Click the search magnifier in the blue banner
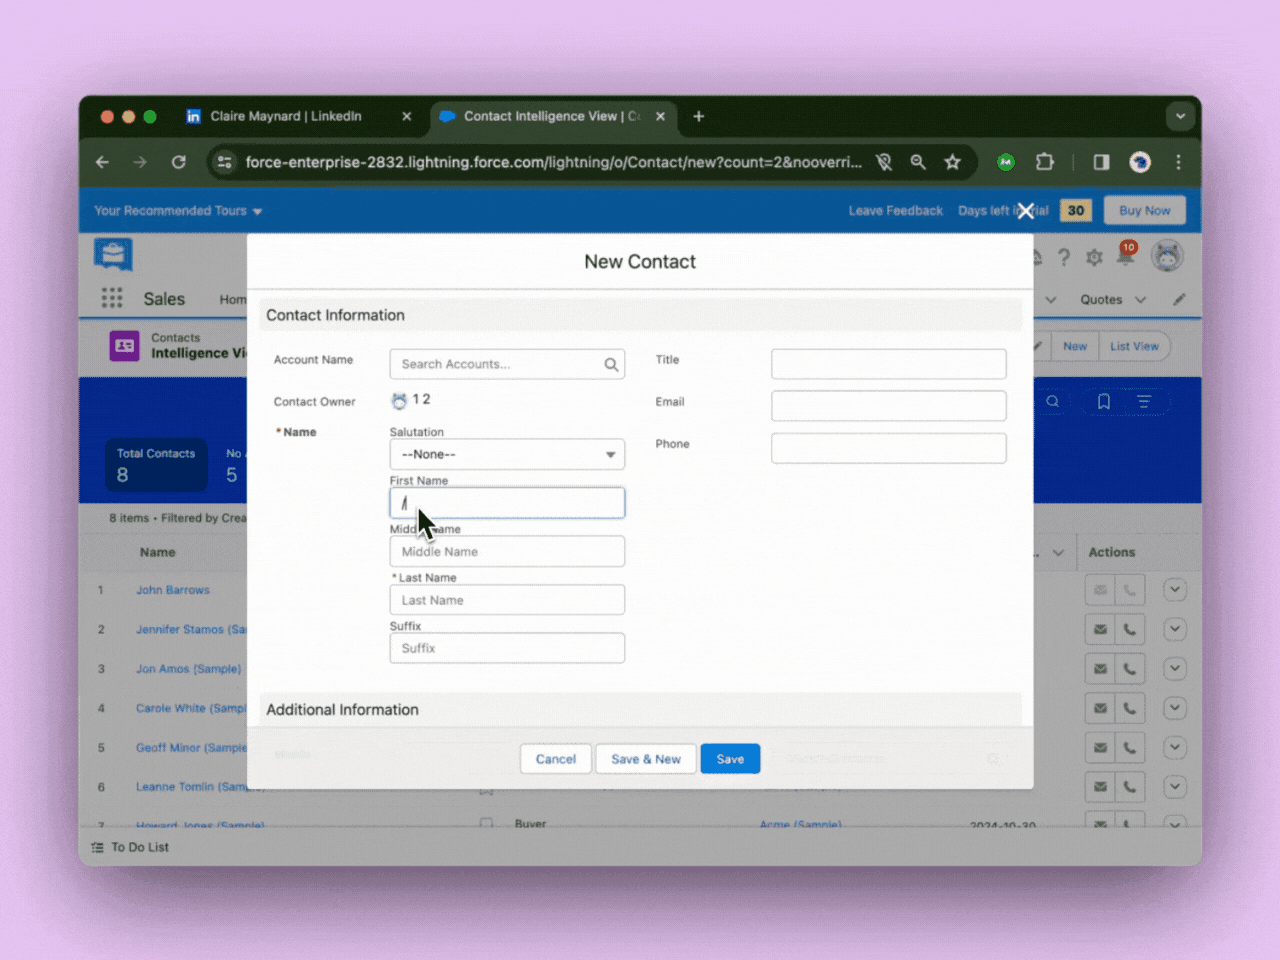 [1051, 399]
